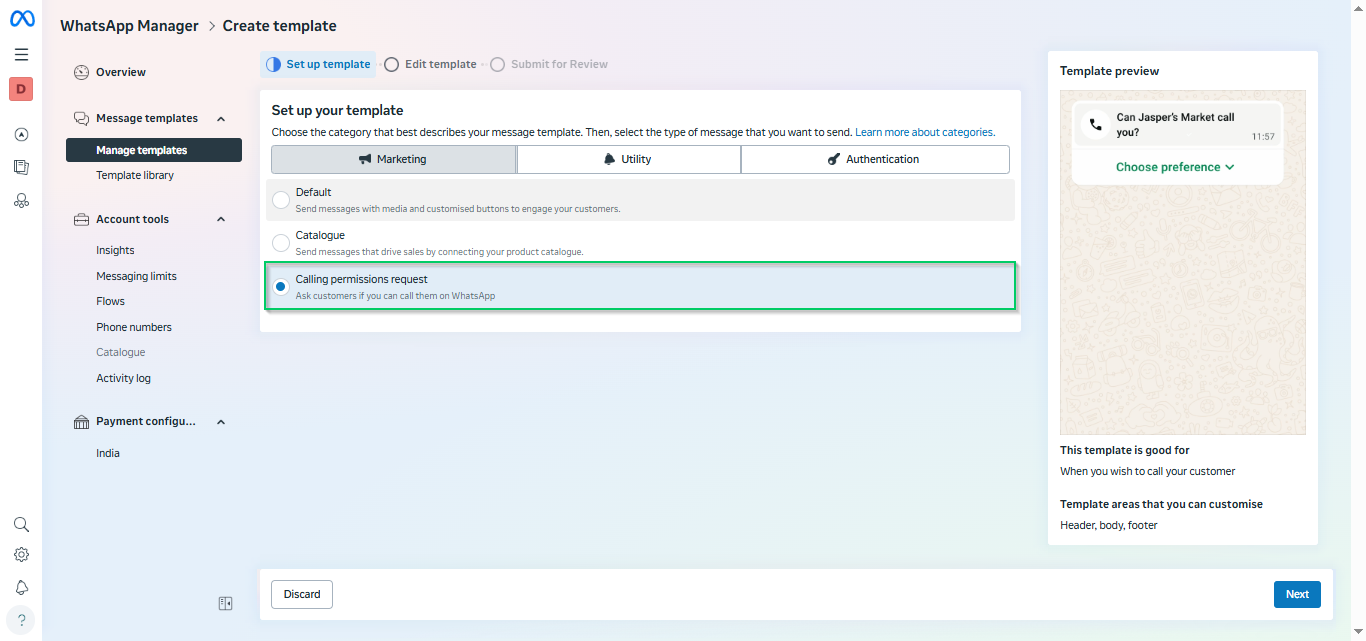The image size is (1366, 641).
Task: Open Learn more about categories link
Action: point(924,132)
